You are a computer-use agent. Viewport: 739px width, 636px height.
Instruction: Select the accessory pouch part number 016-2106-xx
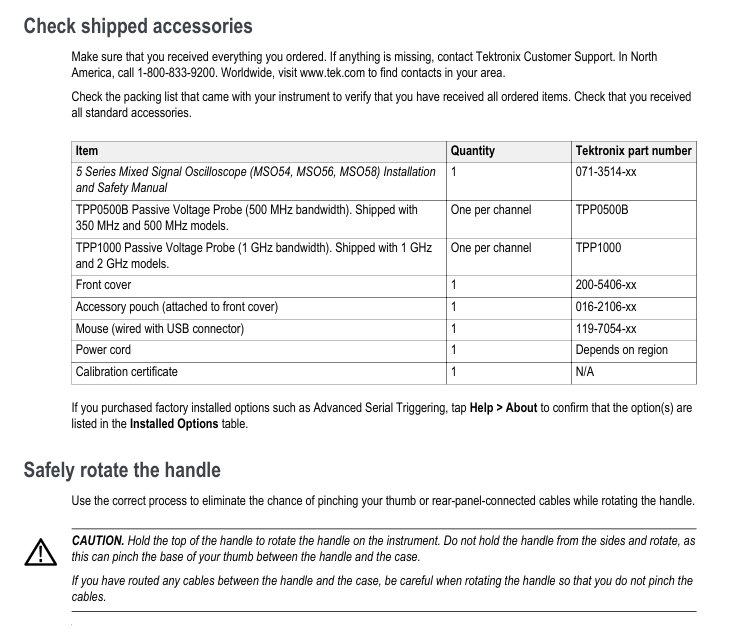[x=606, y=307]
